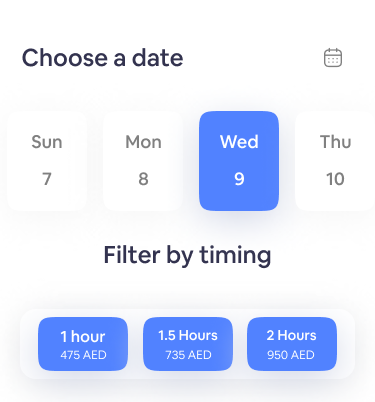Select the Sun 7 date card
The height and width of the screenshot is (402, 375).
click(x=47, y=161)
